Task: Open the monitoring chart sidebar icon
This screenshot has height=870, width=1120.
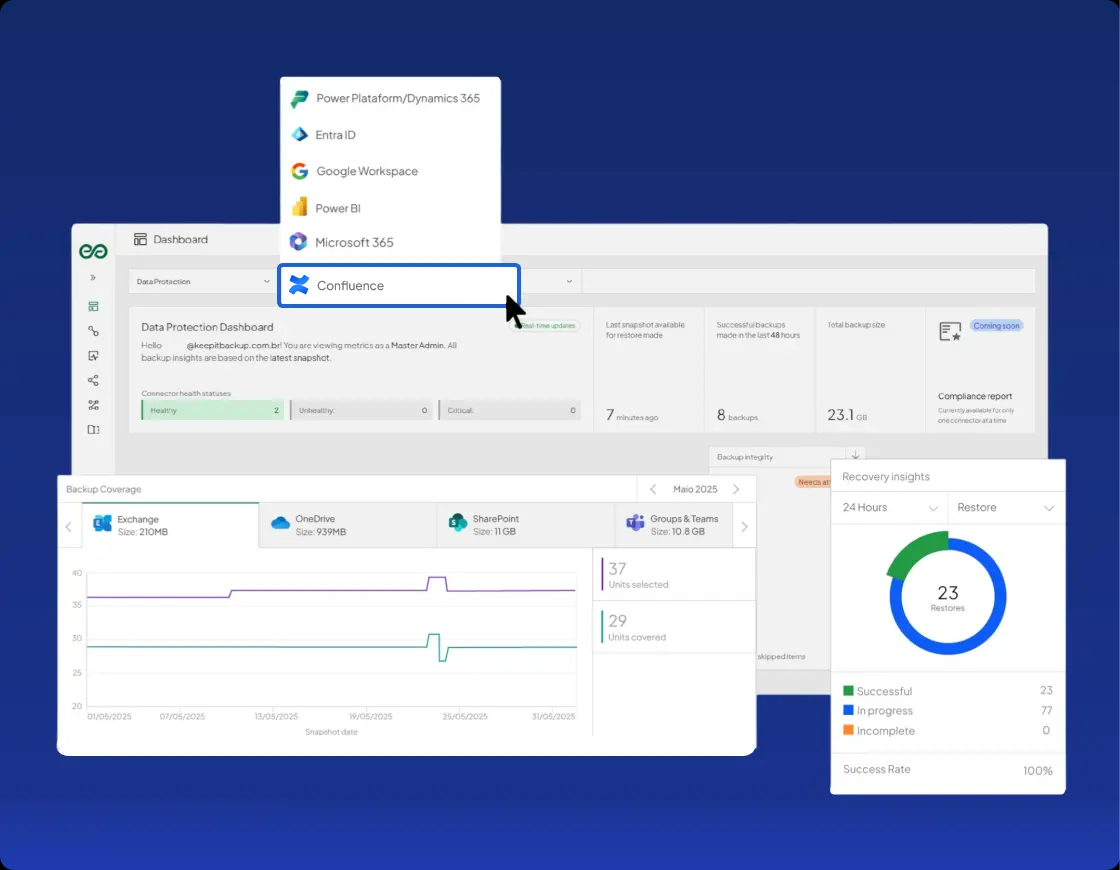Action: [93, 356]
